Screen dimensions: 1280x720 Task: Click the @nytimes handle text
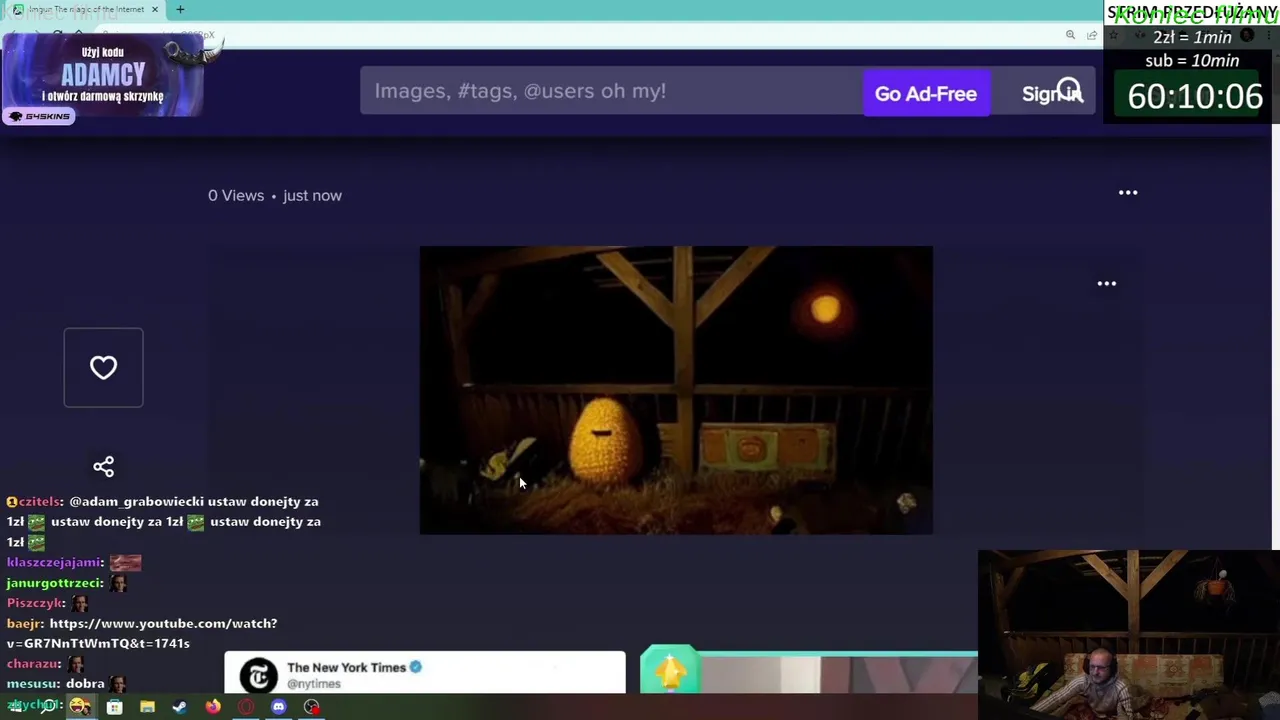(x=314, y=684)
